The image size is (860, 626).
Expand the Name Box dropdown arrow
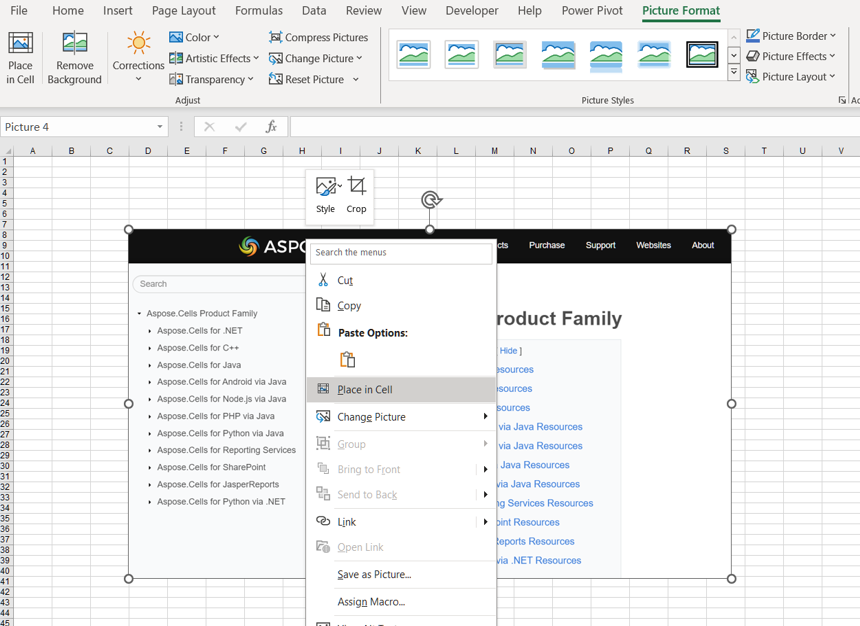pos(160,127)
